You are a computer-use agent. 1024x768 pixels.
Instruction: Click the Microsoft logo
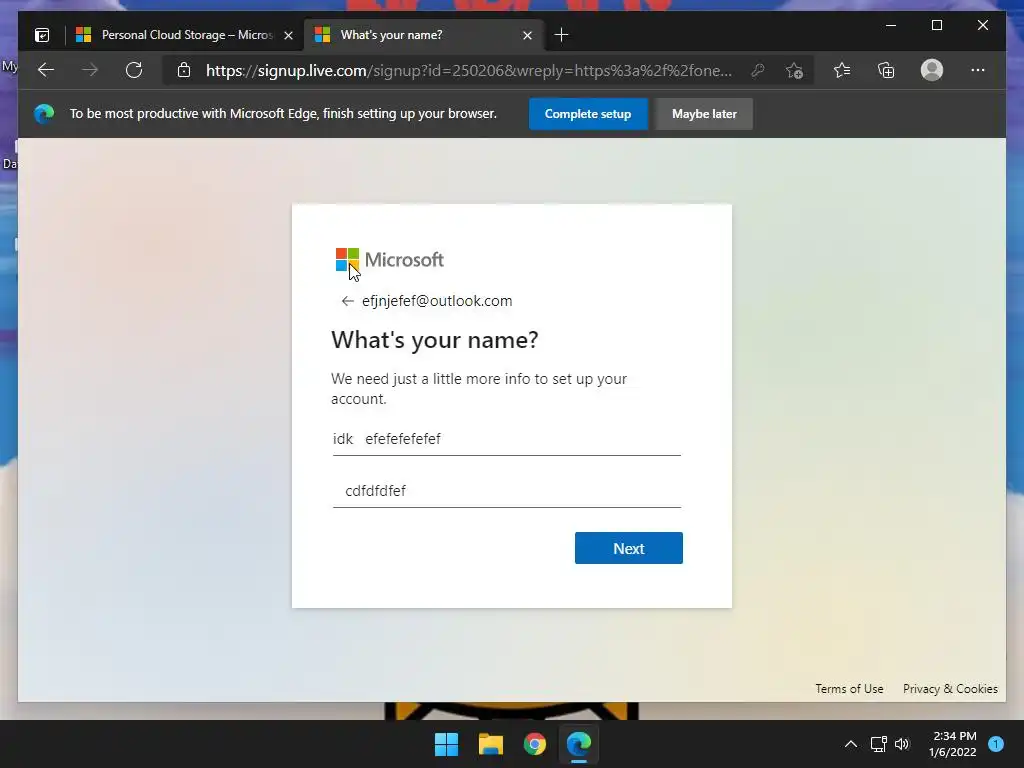tap(389, 259)
